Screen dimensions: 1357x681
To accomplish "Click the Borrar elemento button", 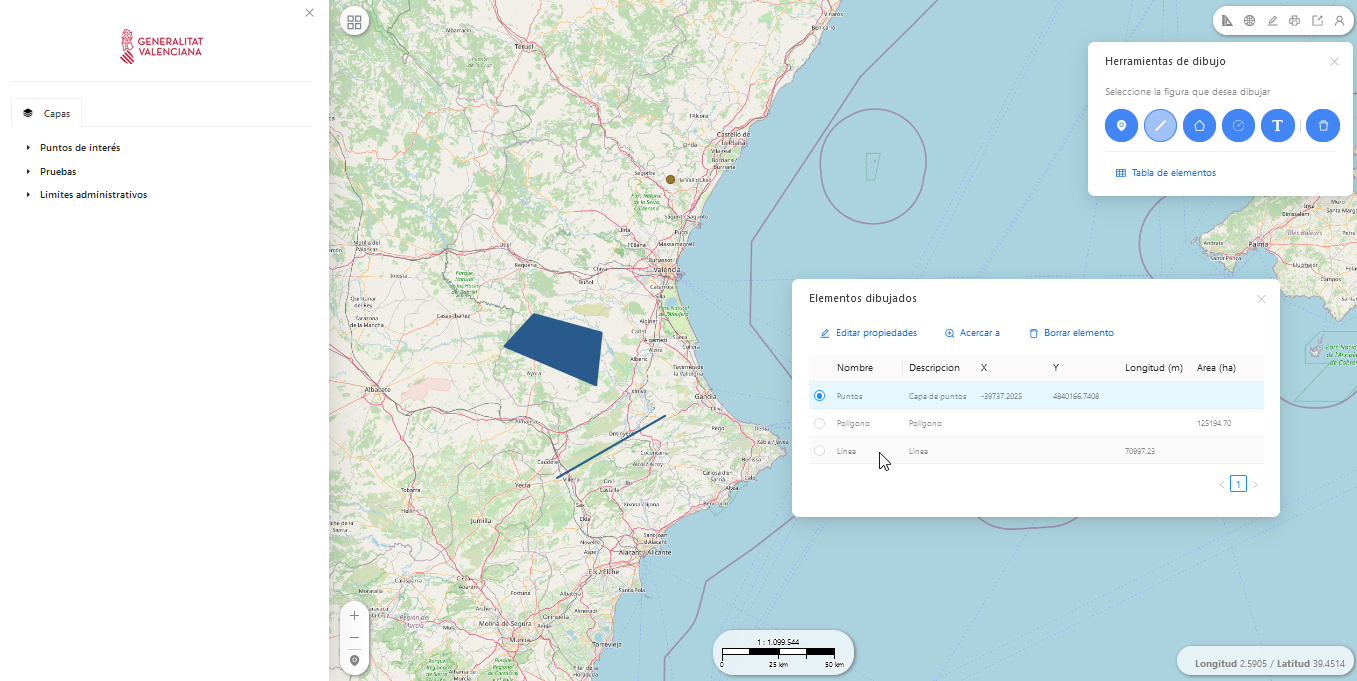I will [1071, 333].
